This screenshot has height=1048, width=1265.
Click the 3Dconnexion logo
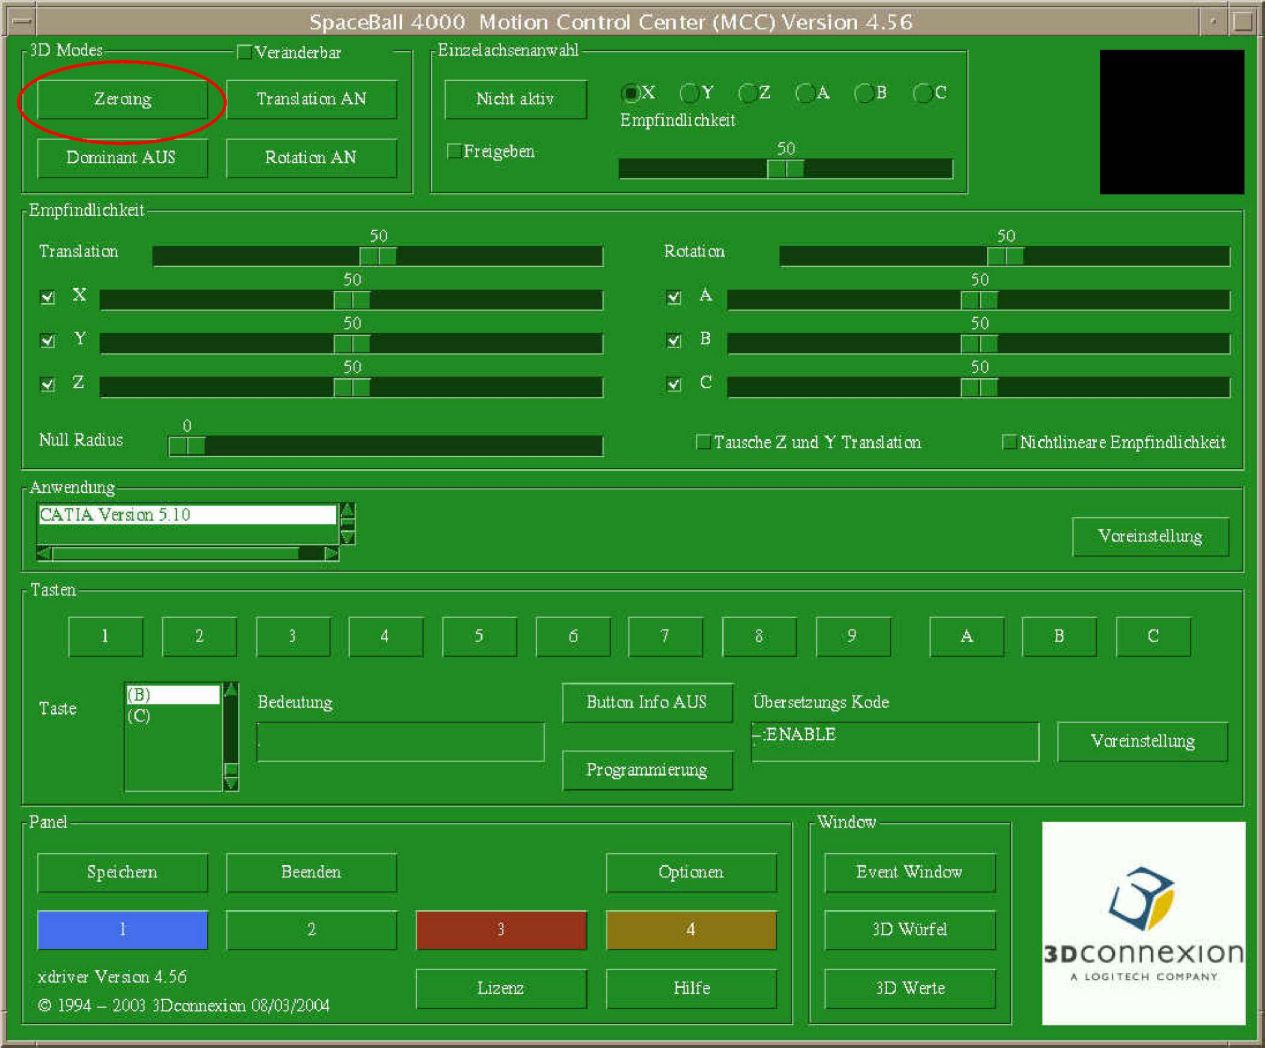1144,923
